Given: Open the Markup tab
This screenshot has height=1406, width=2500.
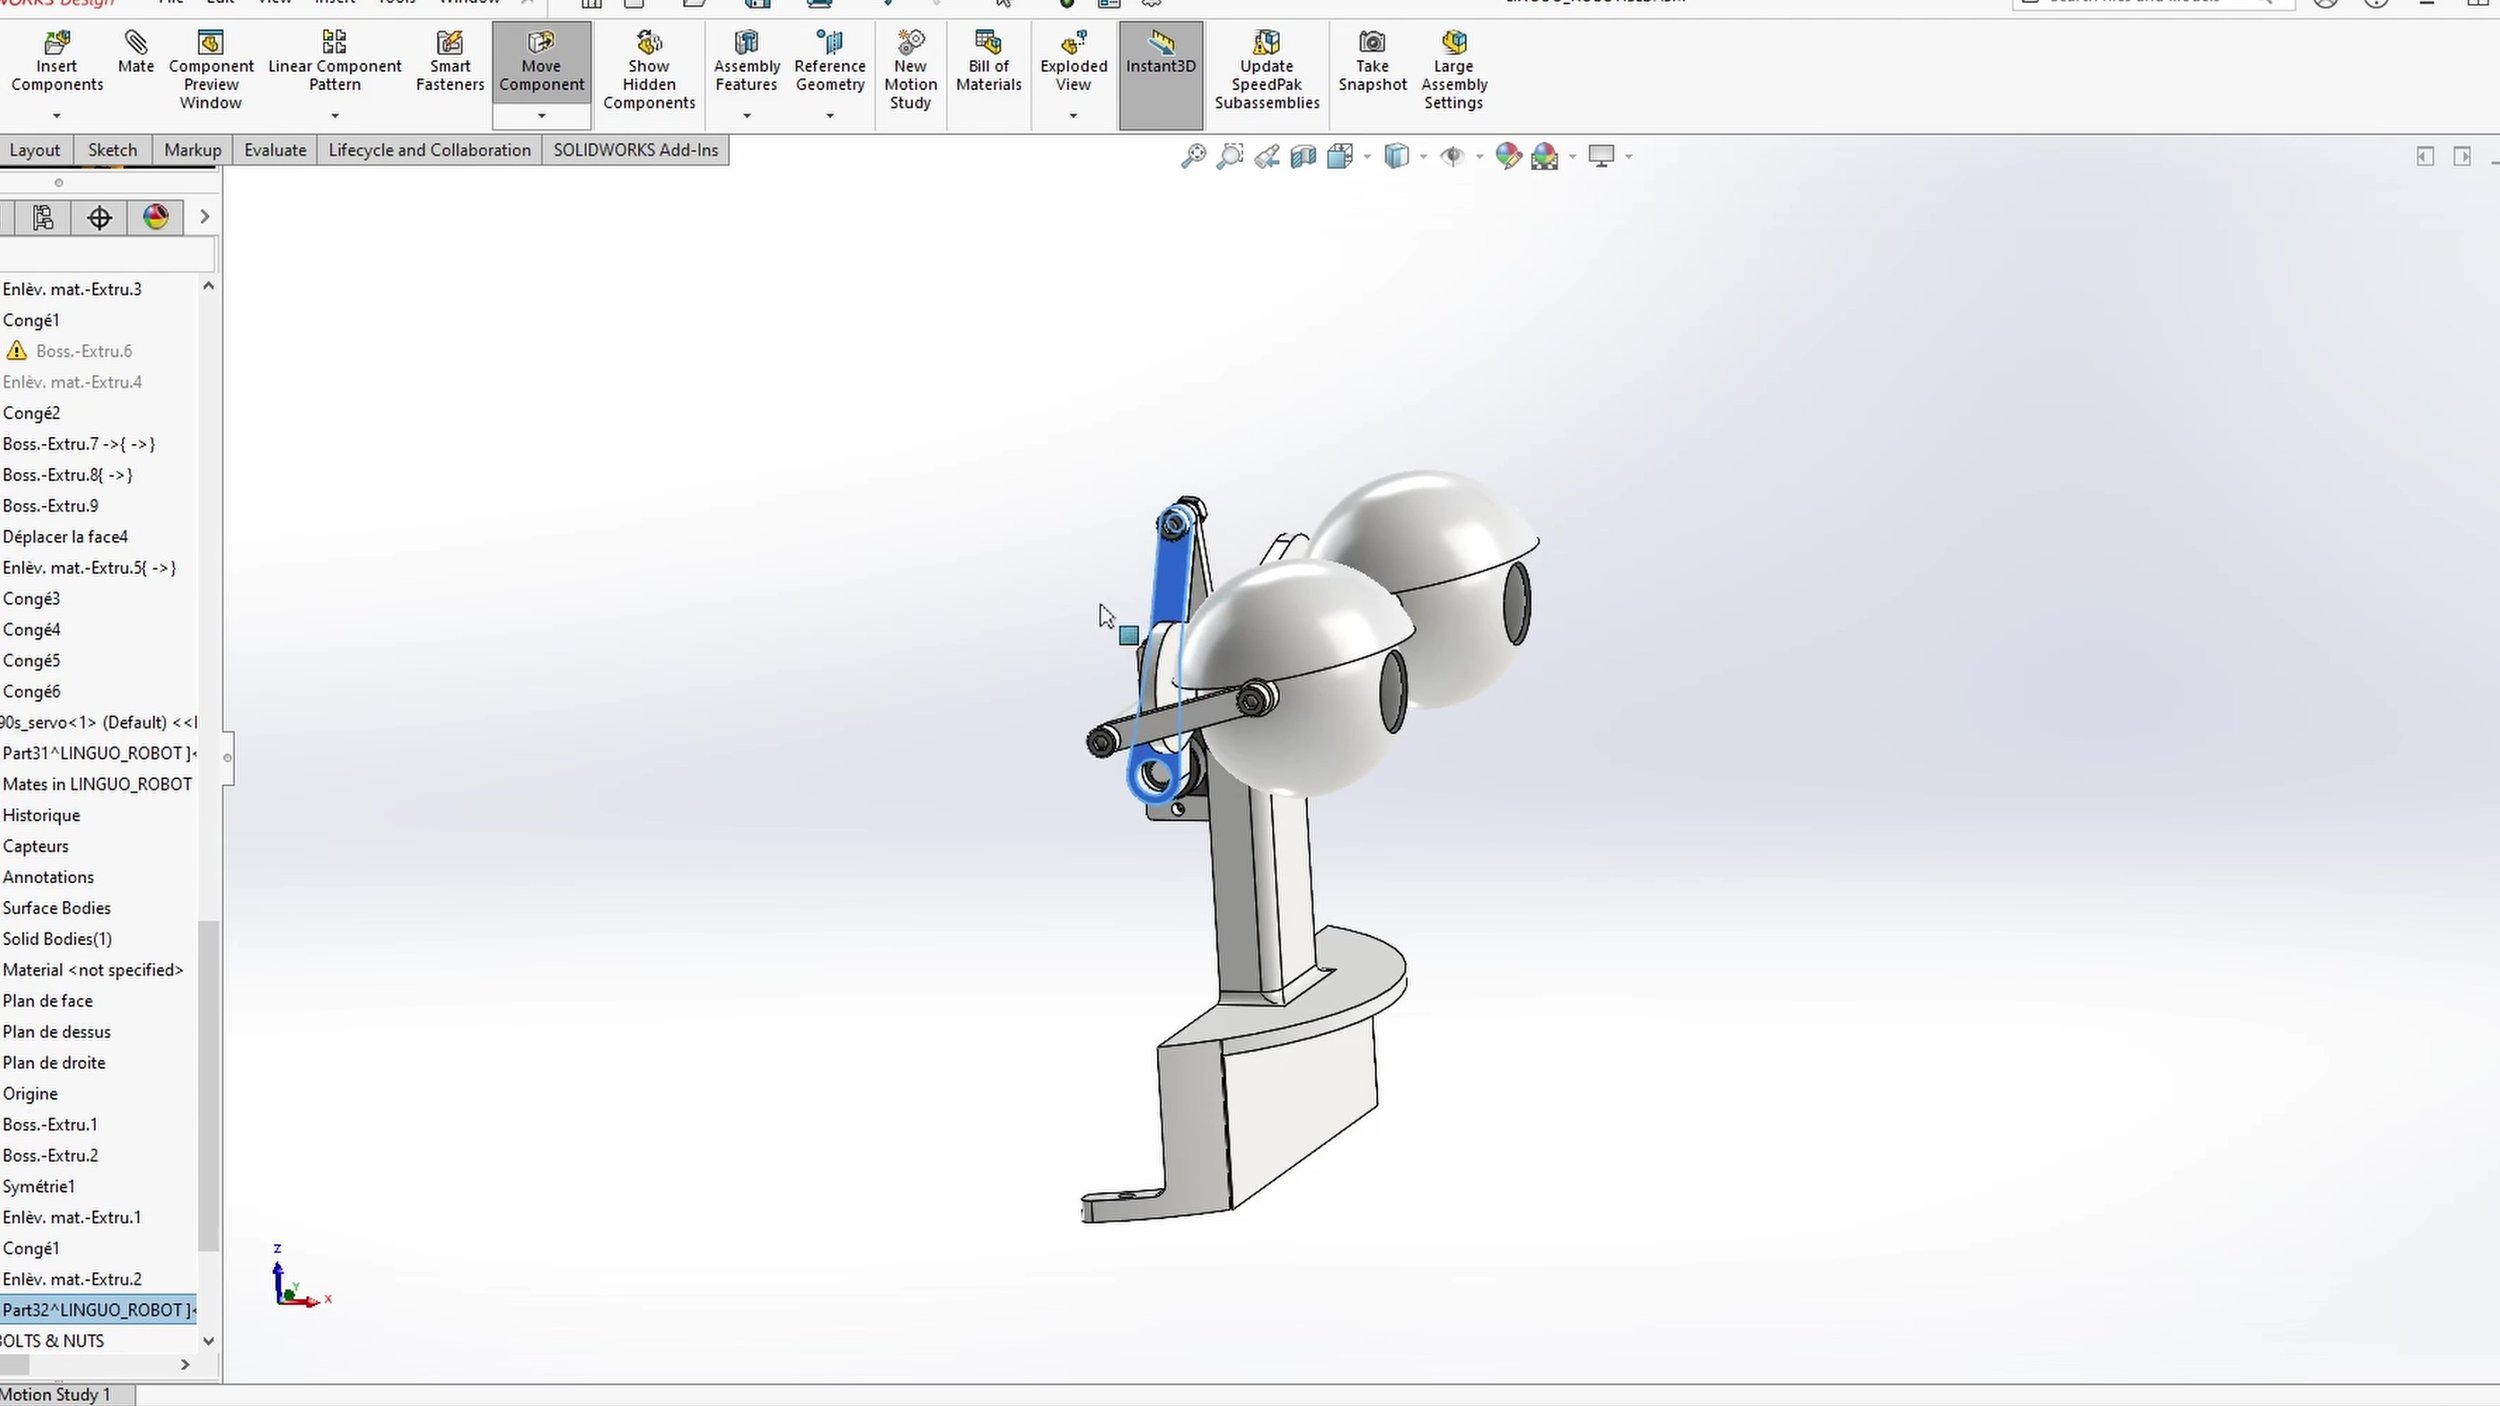Looking at the screenshot, I should [x=192, y=150].
